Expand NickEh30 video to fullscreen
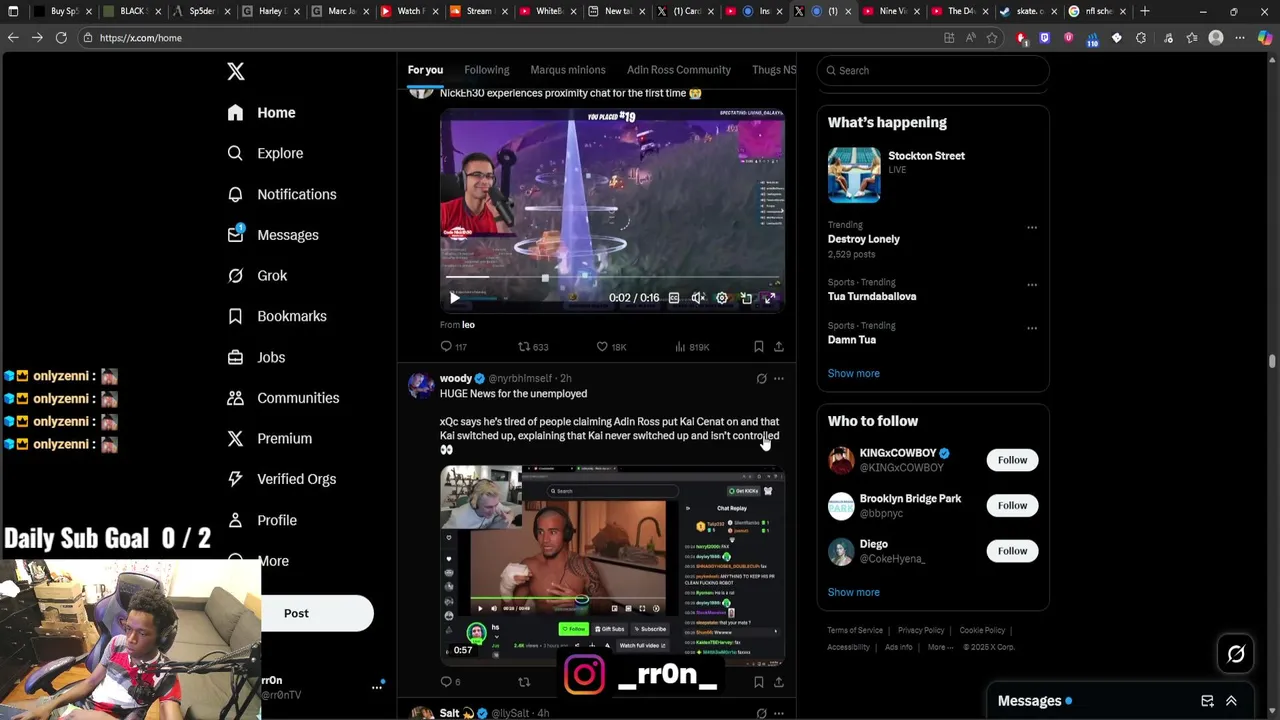Screen dimensions: 1280x720 tap(770, 298)
